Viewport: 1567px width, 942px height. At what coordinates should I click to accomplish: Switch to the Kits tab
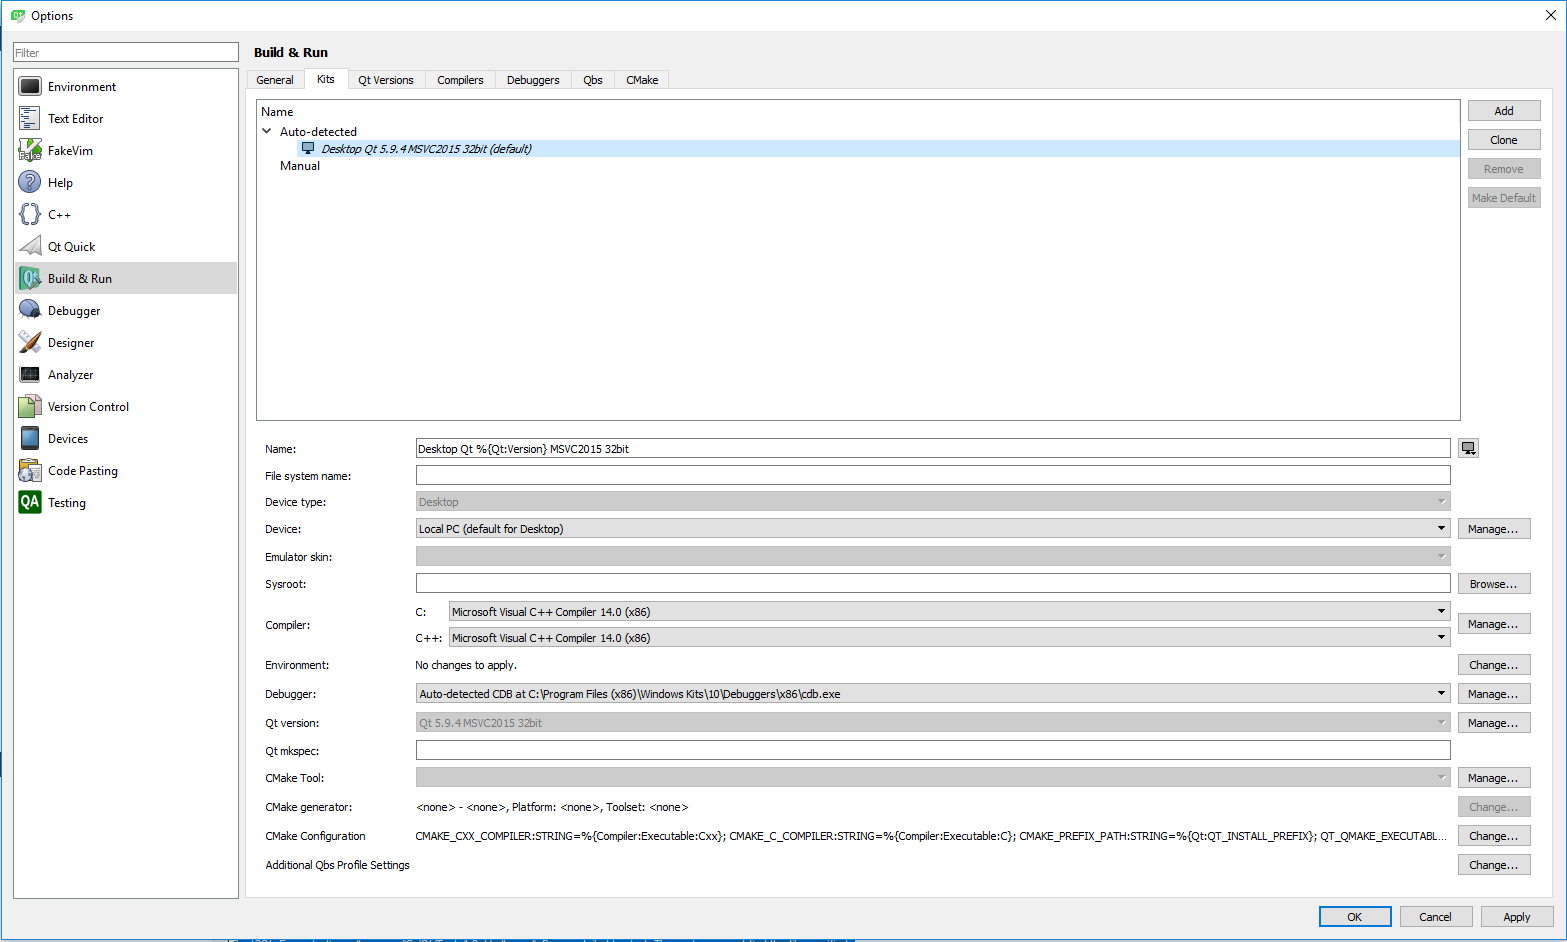point(326,79)
